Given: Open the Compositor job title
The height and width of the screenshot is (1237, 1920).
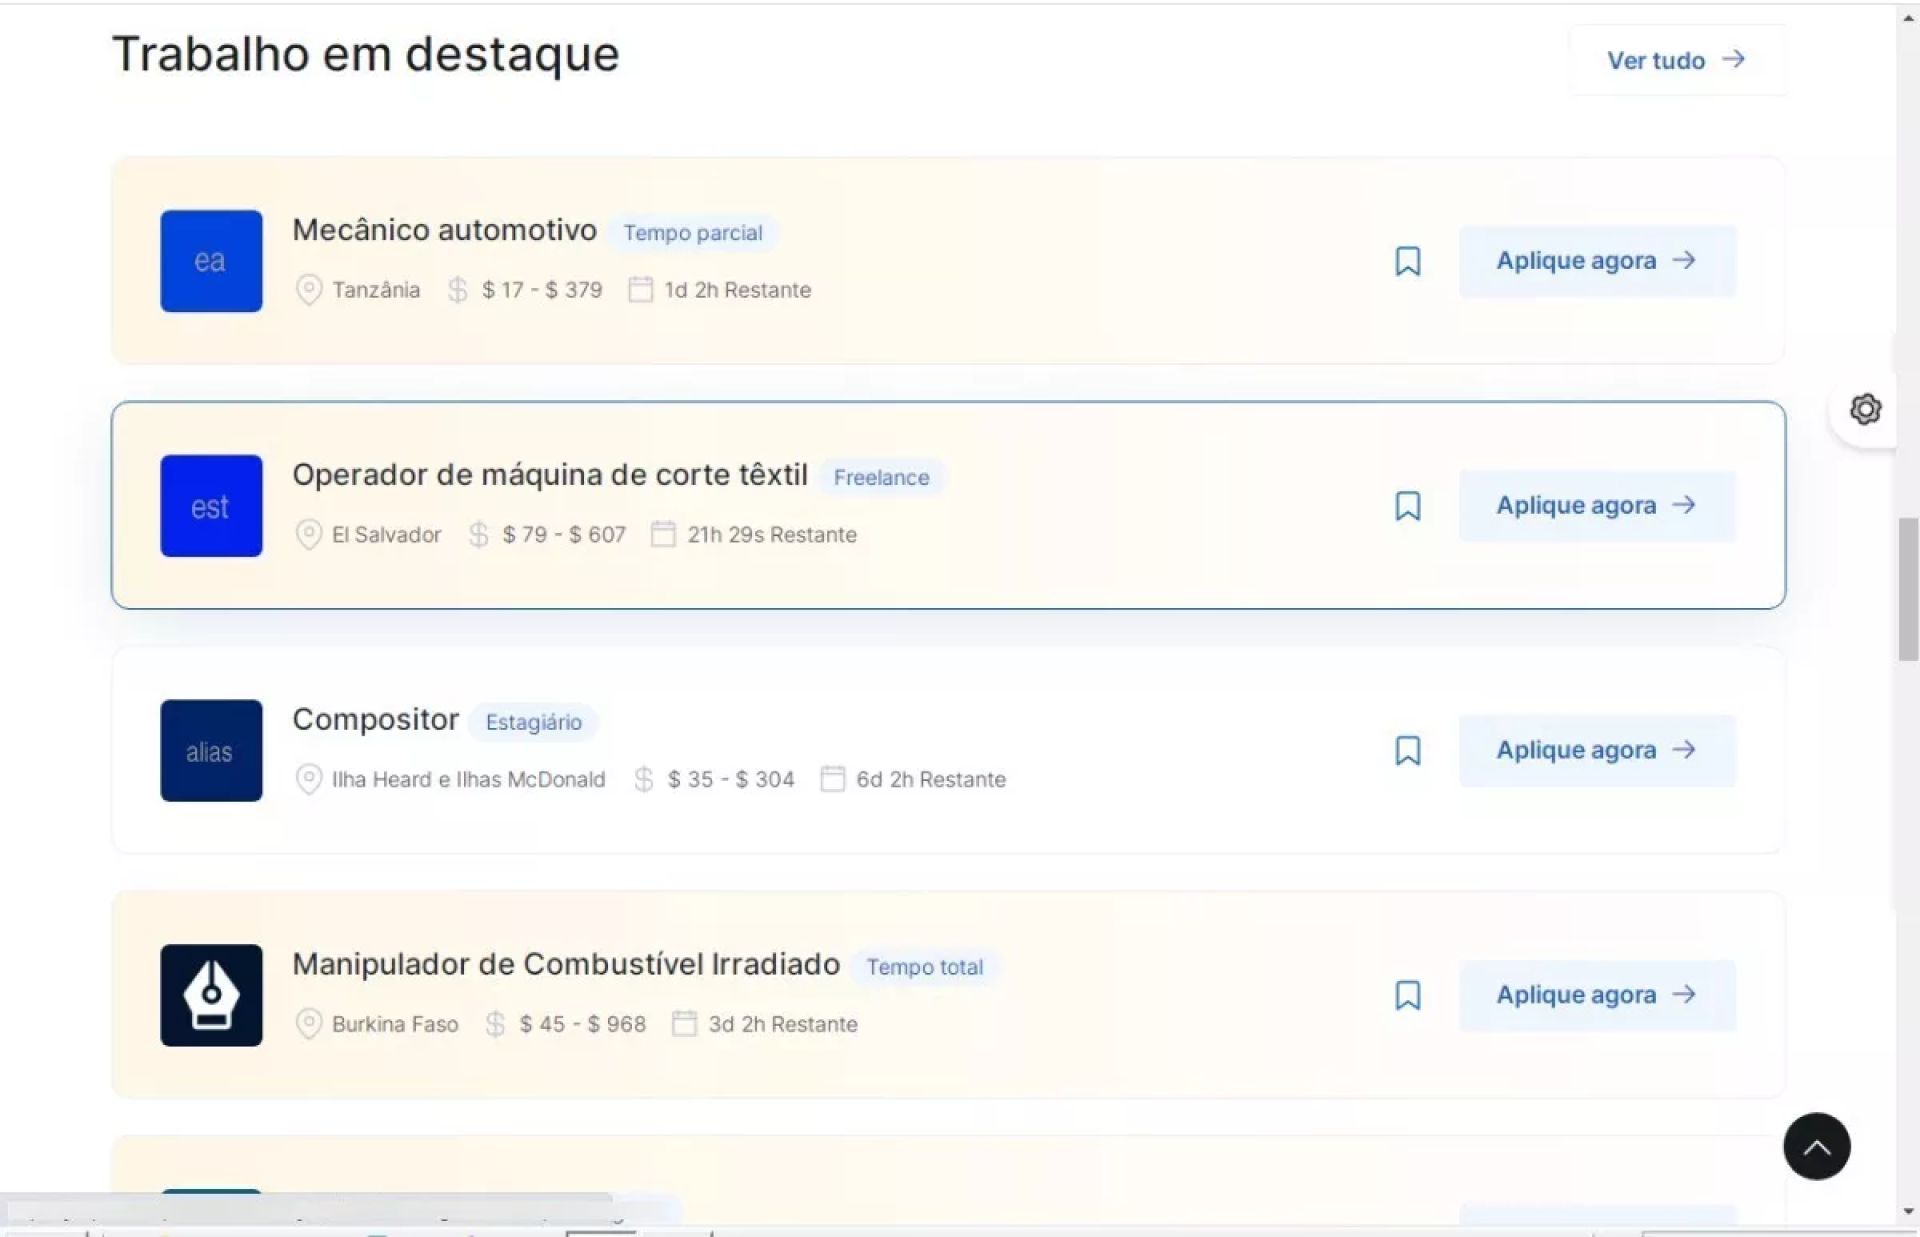Looking at the screenshot, I should pyautogui.click(x=375, y=719).
